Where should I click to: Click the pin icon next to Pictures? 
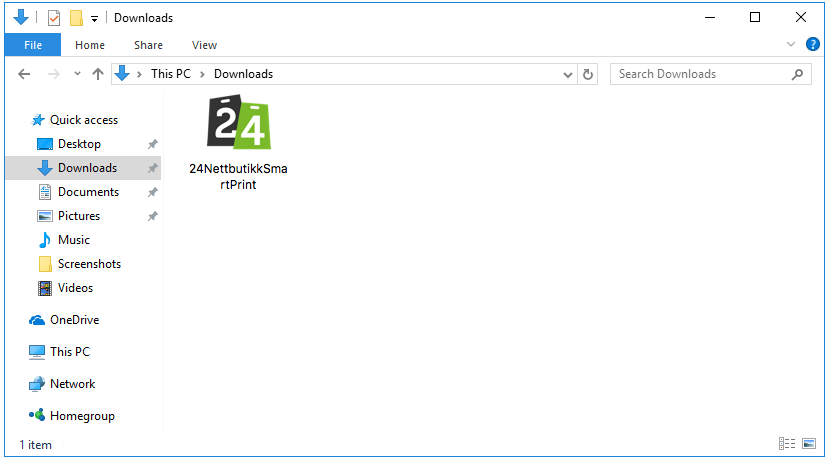153,215
